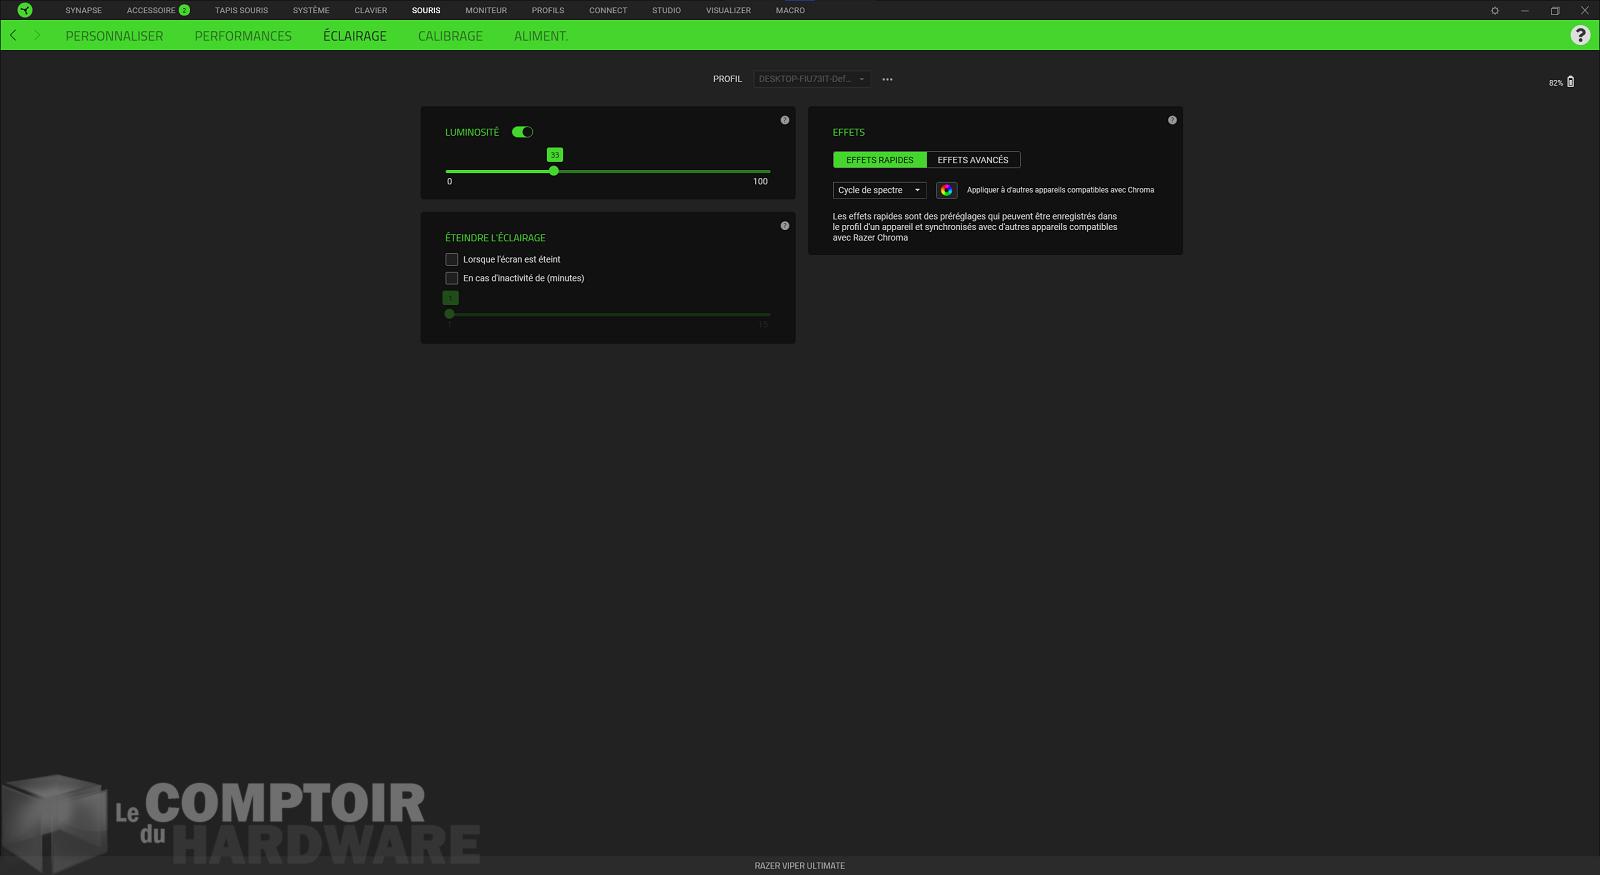
Task: Go back with the left arrow
Action: [x=13, y=35]
